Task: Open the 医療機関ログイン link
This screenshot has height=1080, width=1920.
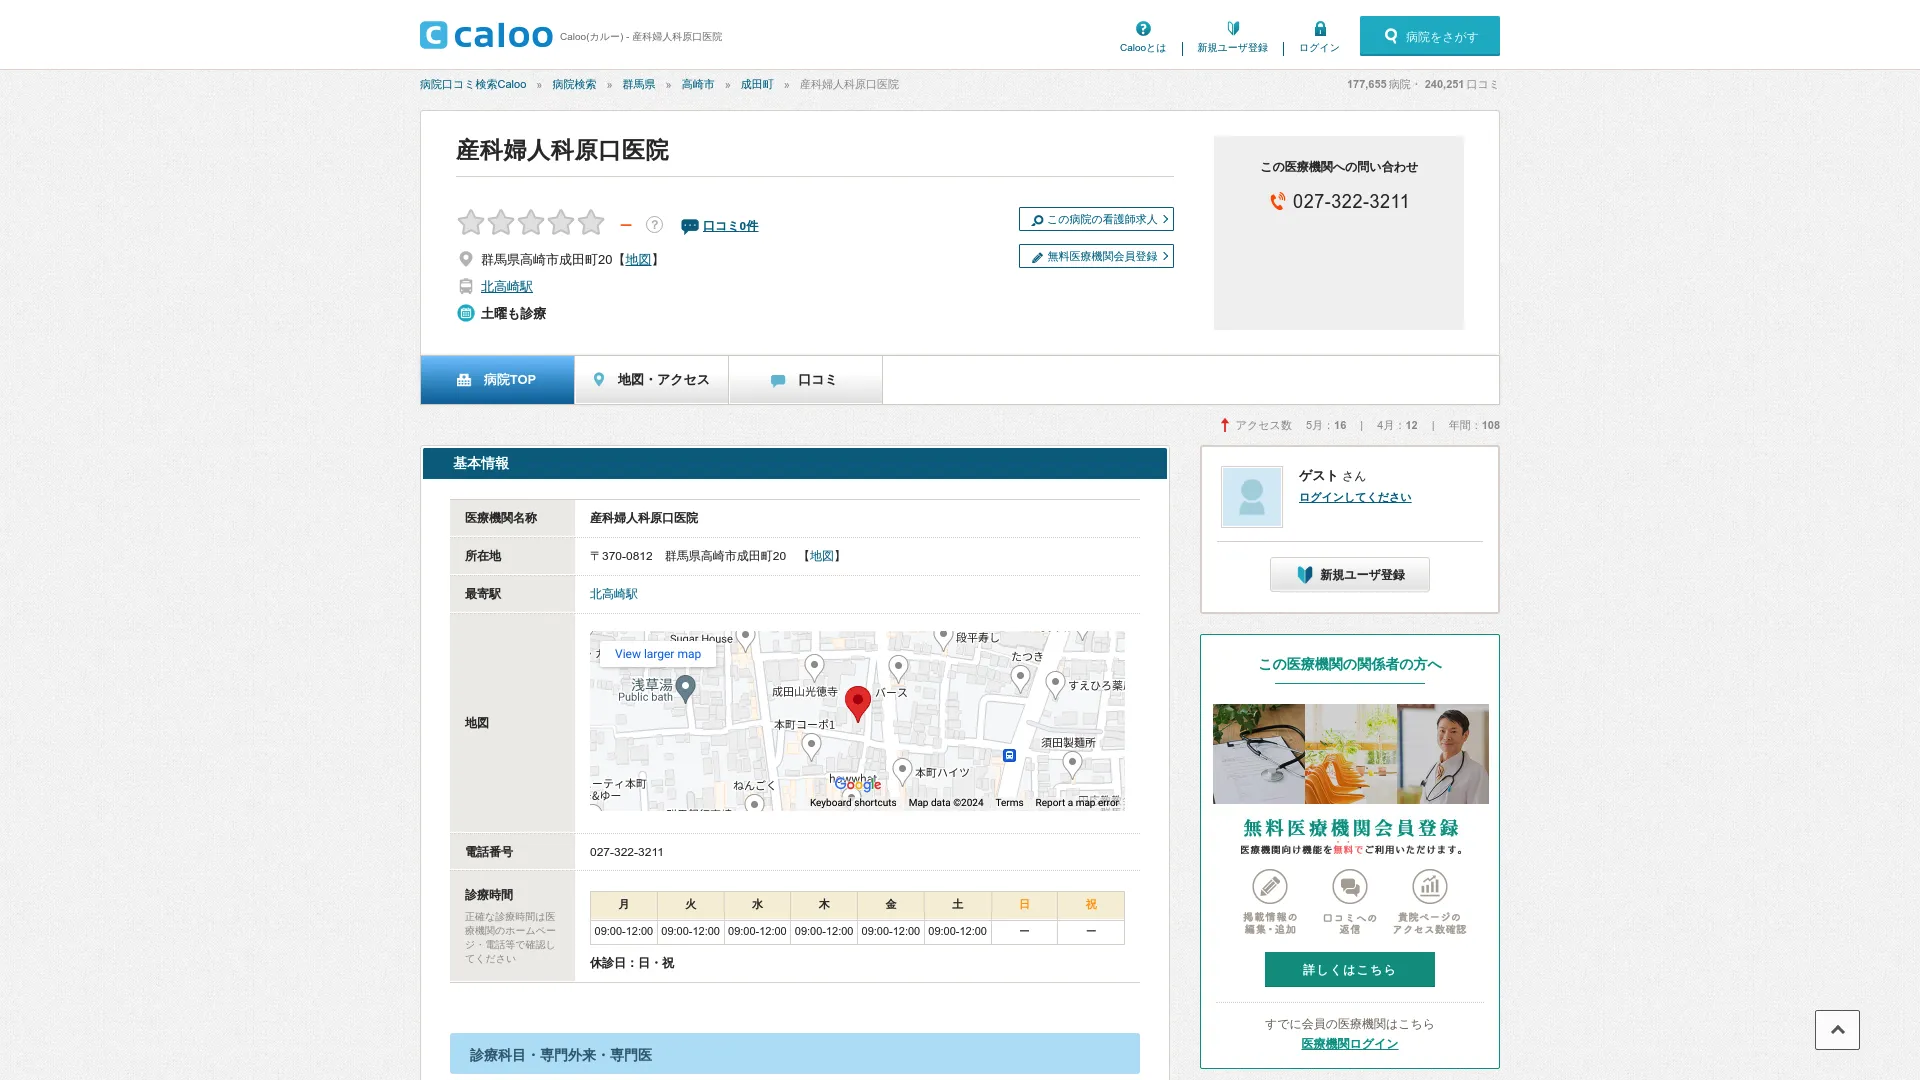Action: coord(1349,1044)
